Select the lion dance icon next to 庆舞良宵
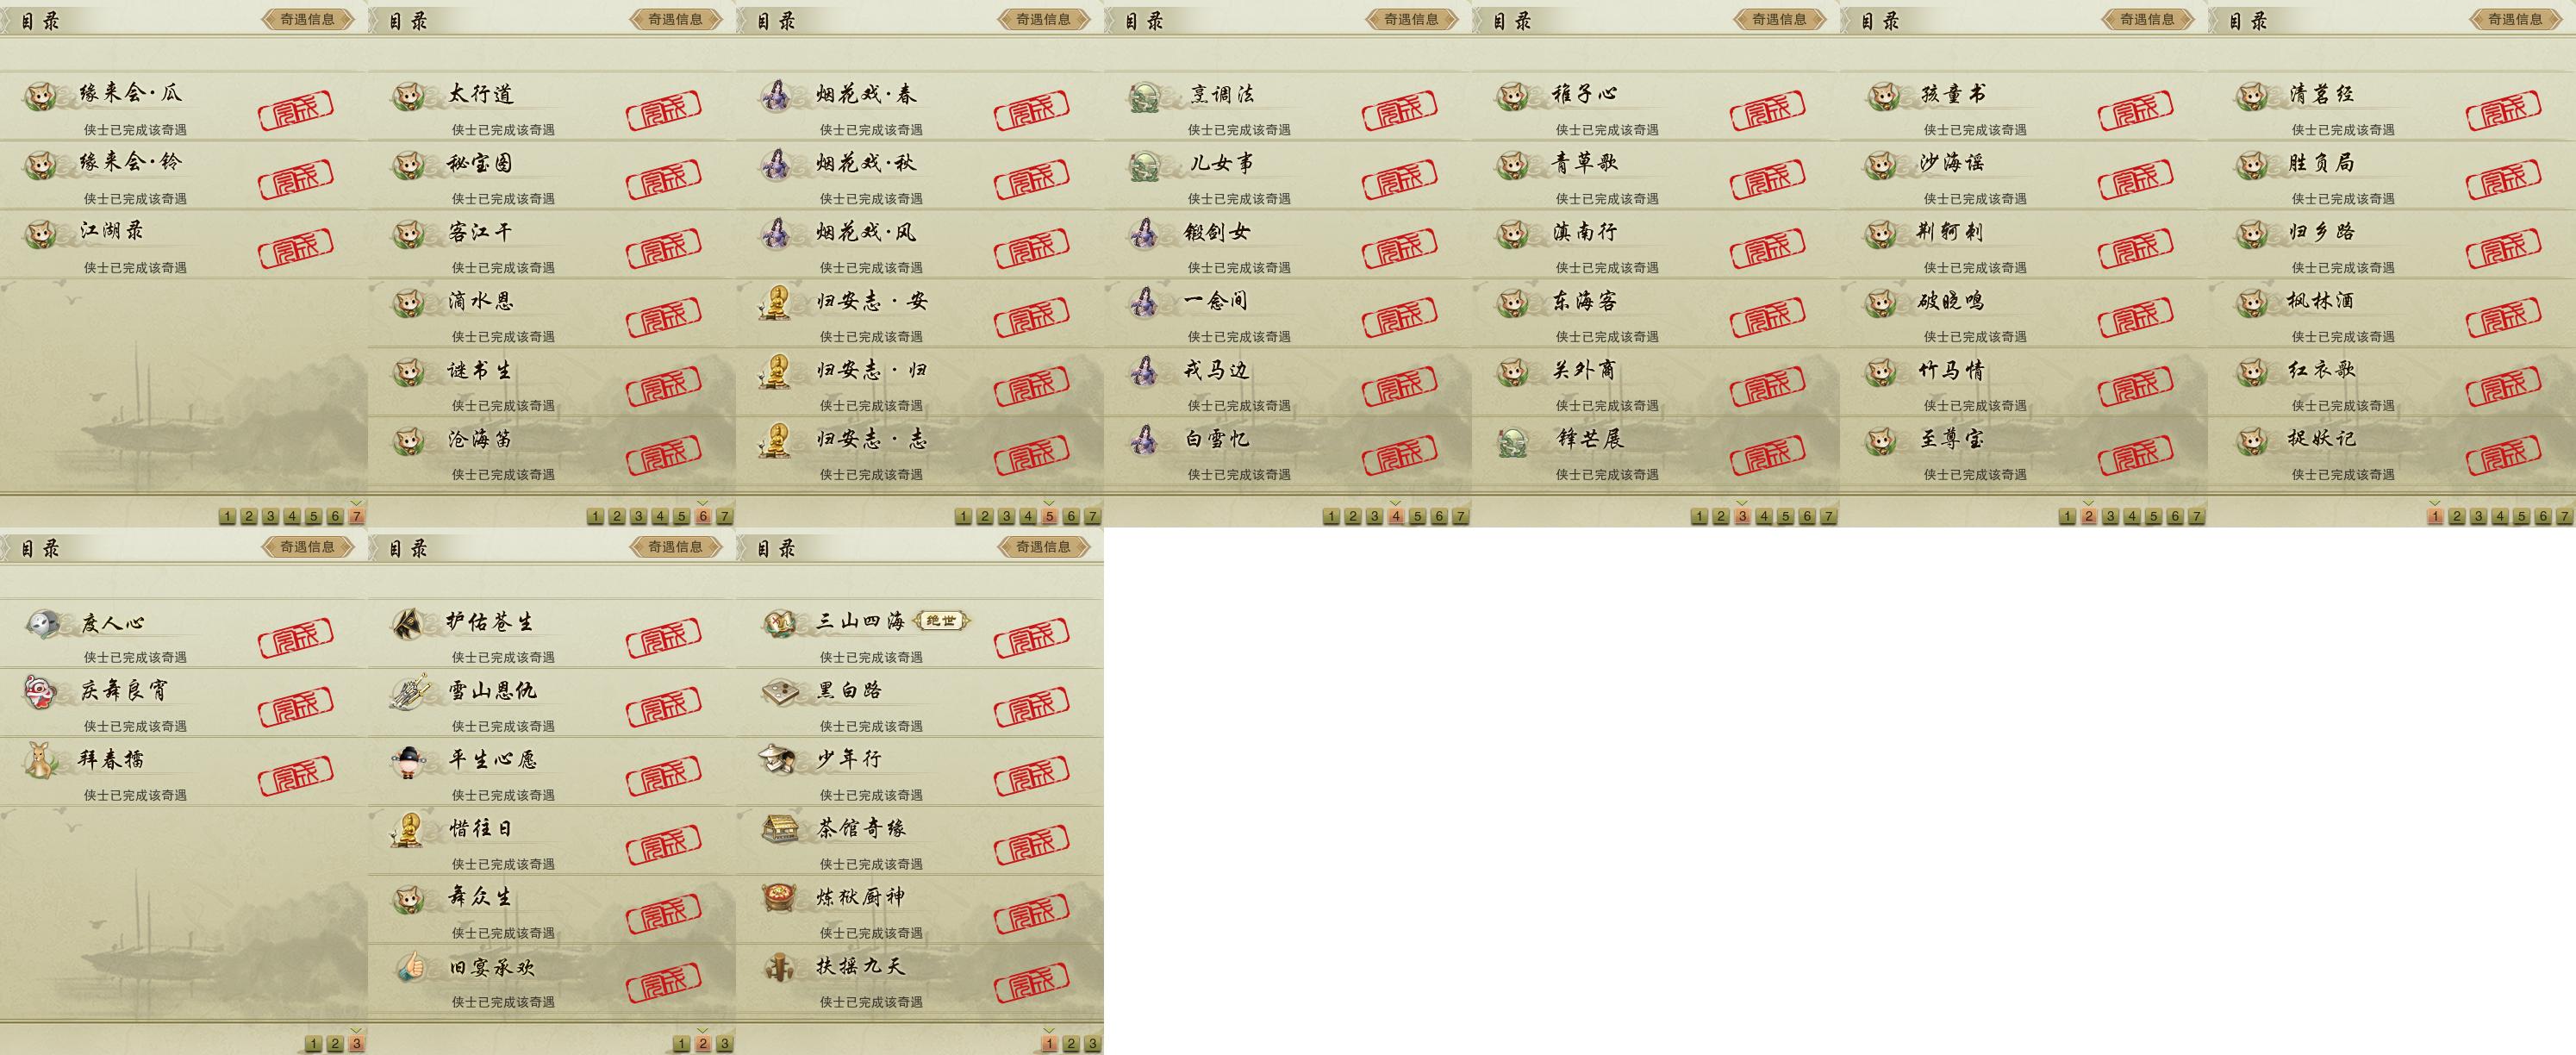The image size is (2576, 1055). [x=42, y=692]
